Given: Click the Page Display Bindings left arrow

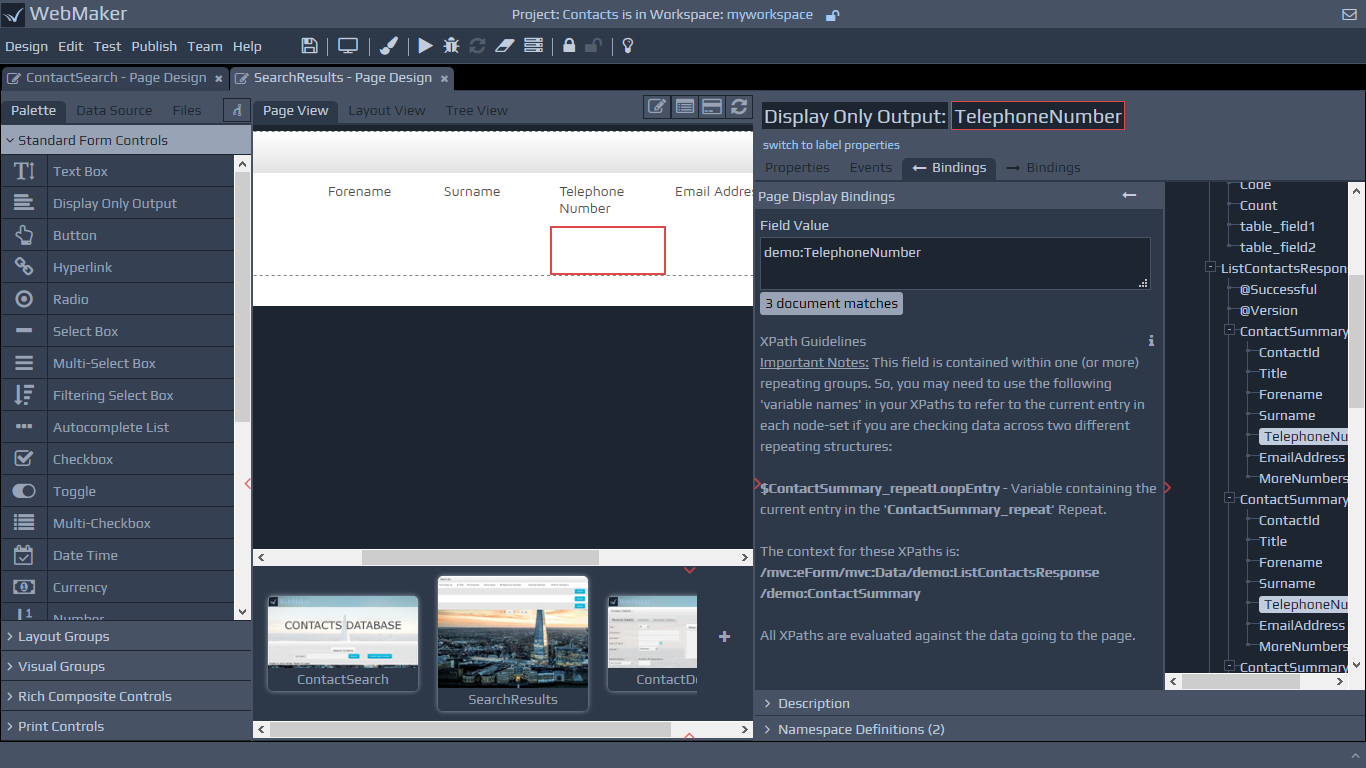Looking at the screenshot, I should click(x=1129, y=196).
